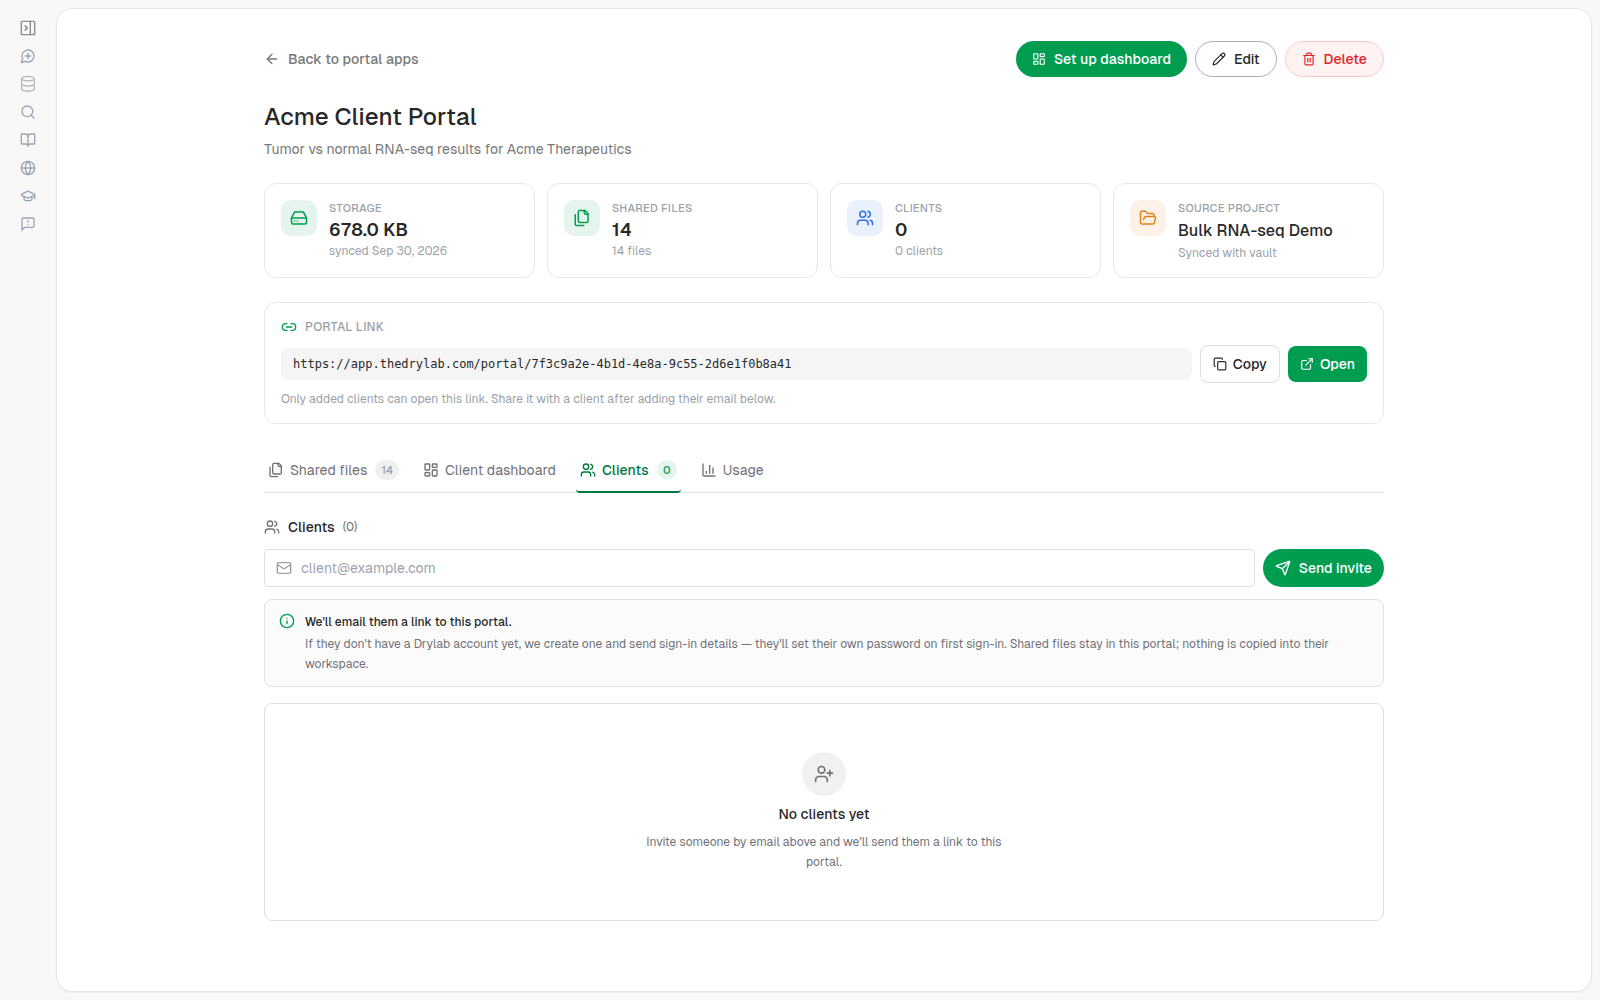Click the Shared Files card icon
This screenshot has height=1000, width=1600.
pyautogui.click(x=582, y=218)
